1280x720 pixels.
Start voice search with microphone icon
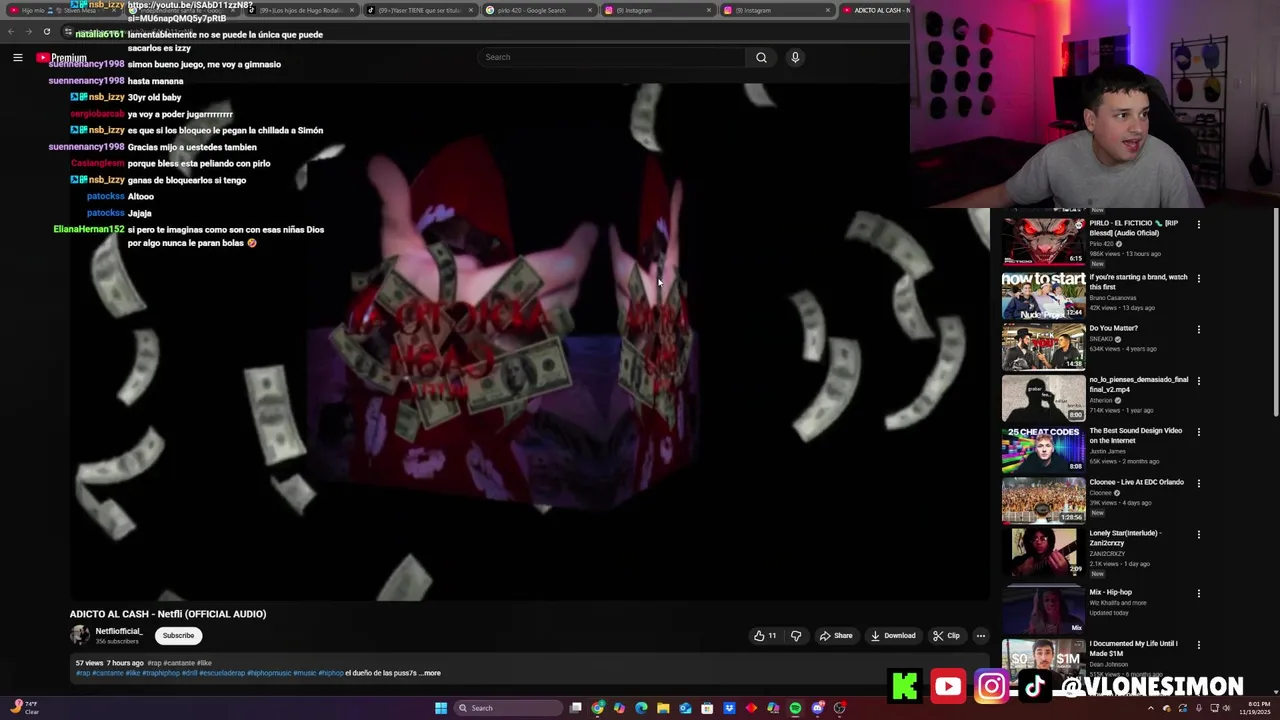pyautogui.click(x=795, y=57)
